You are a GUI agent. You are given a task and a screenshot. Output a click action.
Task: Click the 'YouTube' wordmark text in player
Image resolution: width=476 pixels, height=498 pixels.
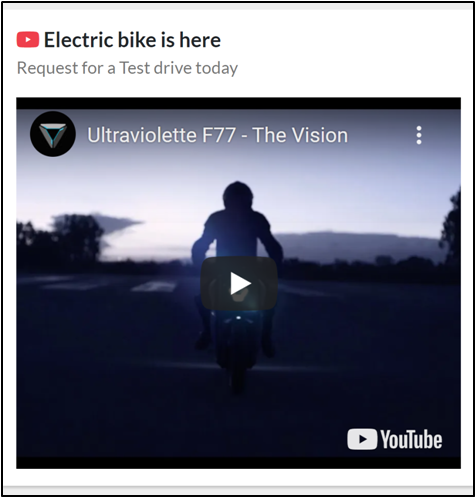click(411, 440)
